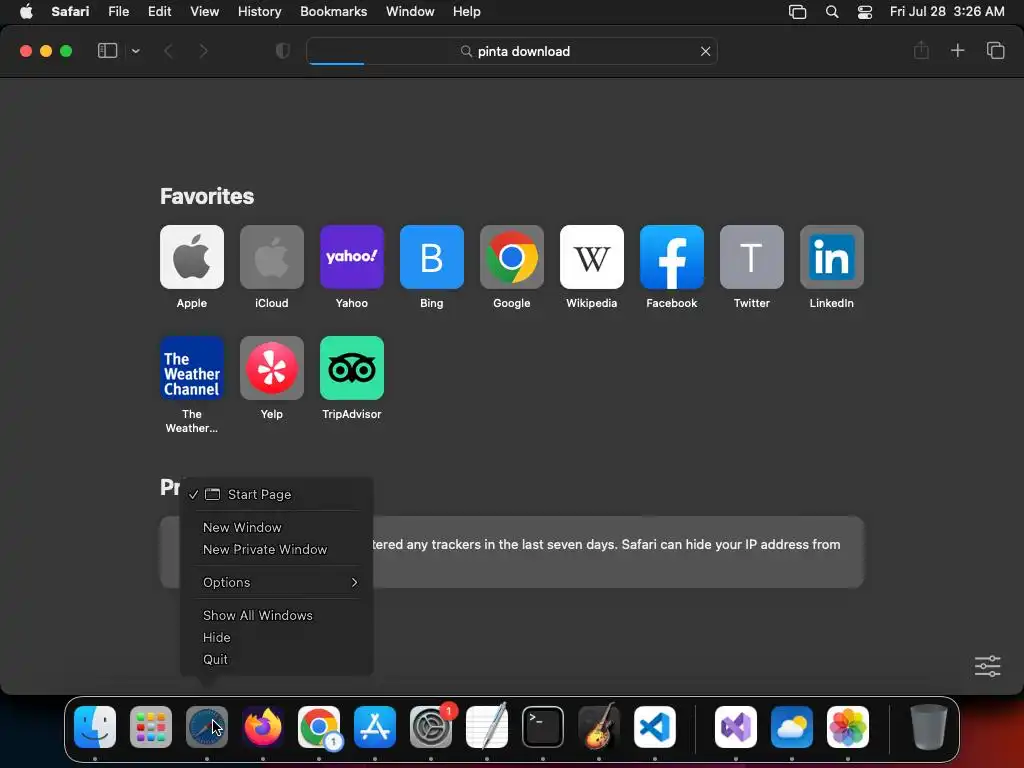Open the File menu

pyautogui.click(x=118, y=11)
